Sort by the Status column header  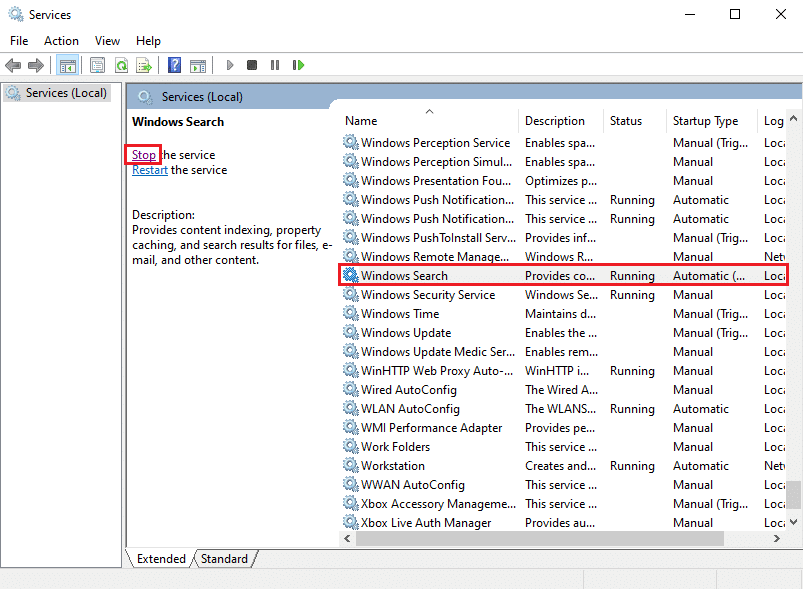635,121
